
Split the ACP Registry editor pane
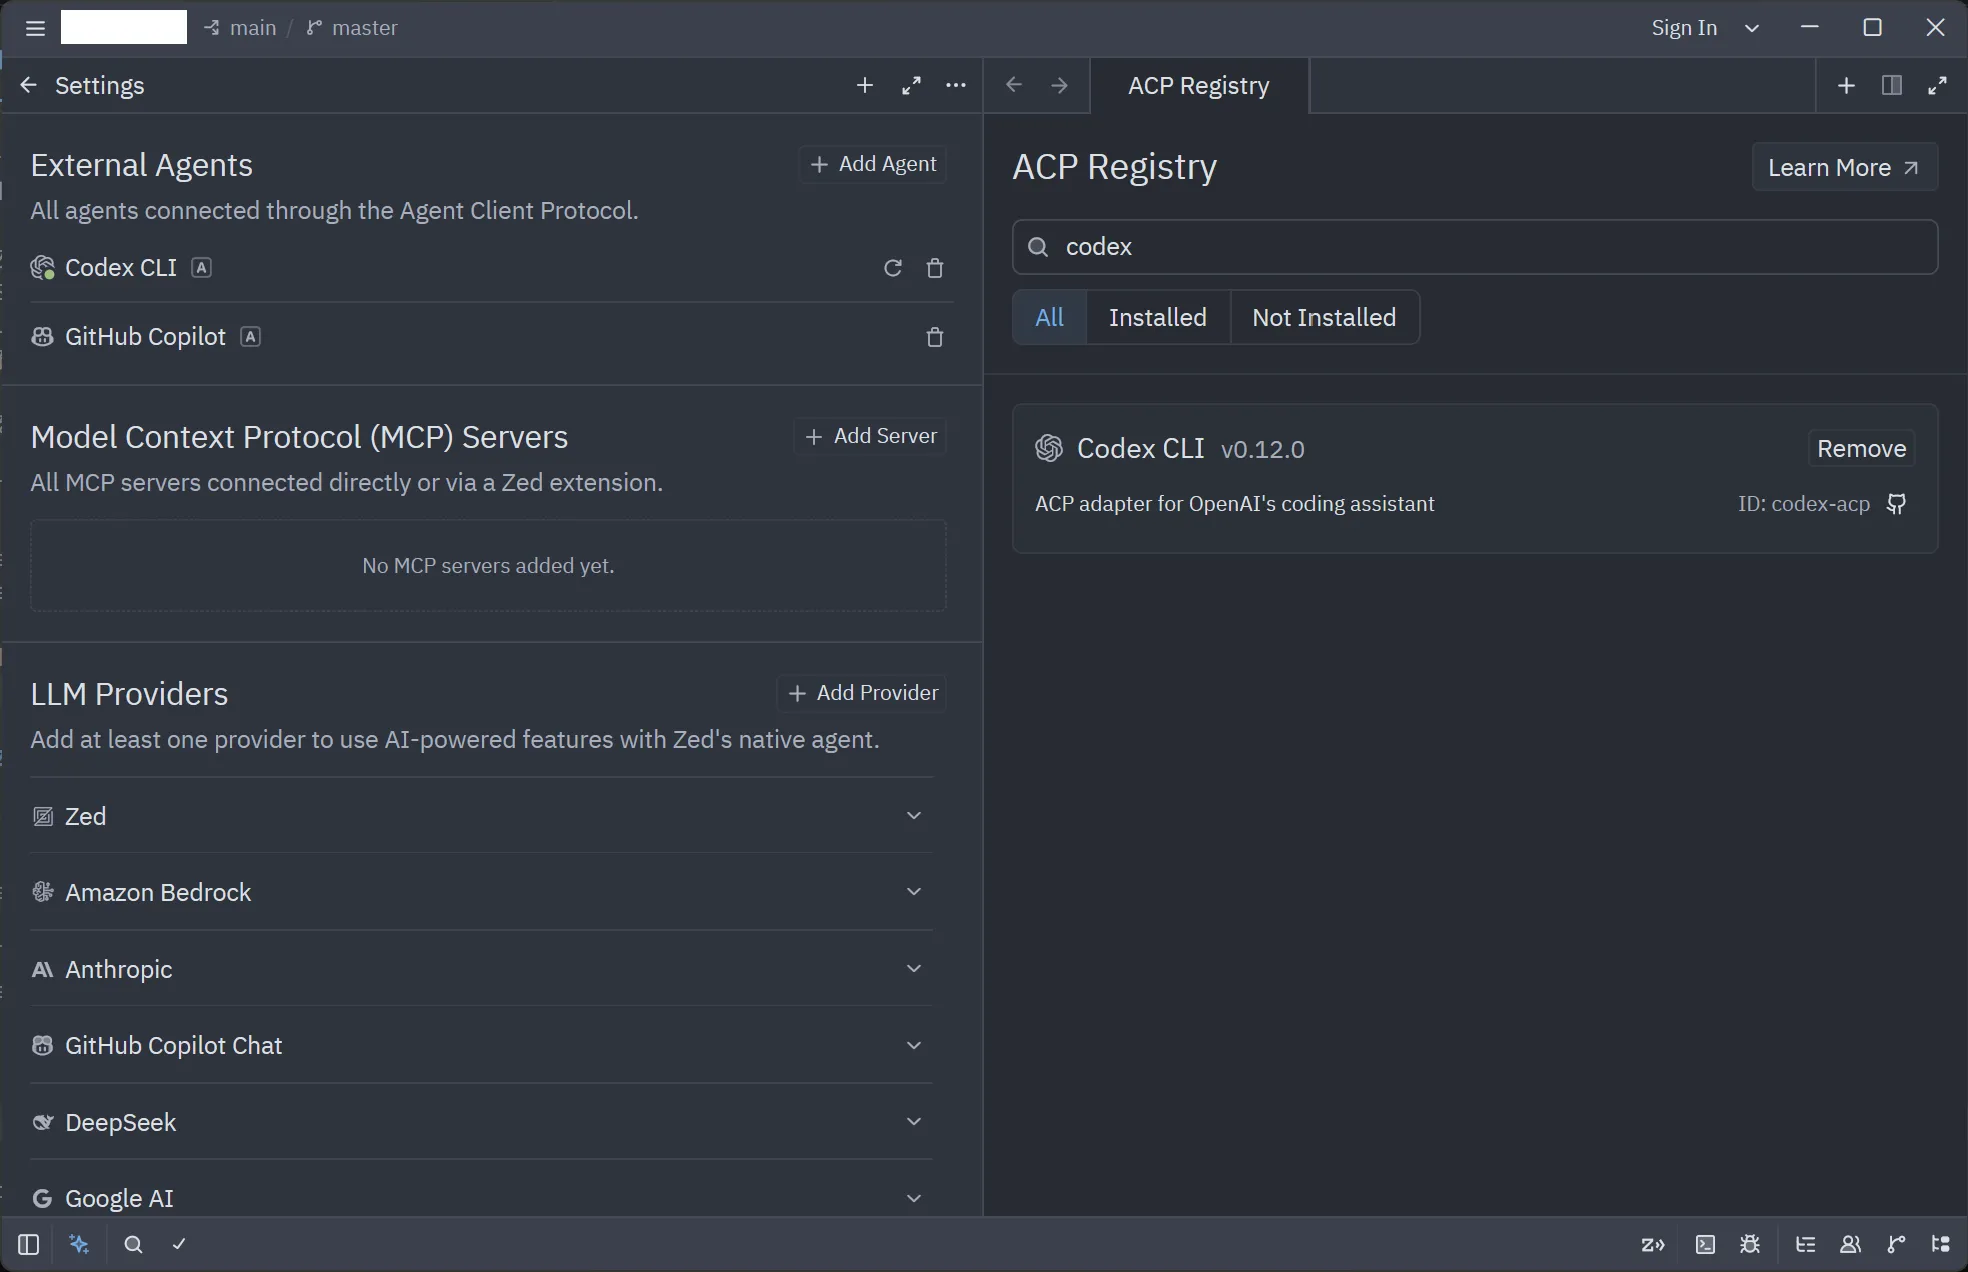click(1892, 86)
